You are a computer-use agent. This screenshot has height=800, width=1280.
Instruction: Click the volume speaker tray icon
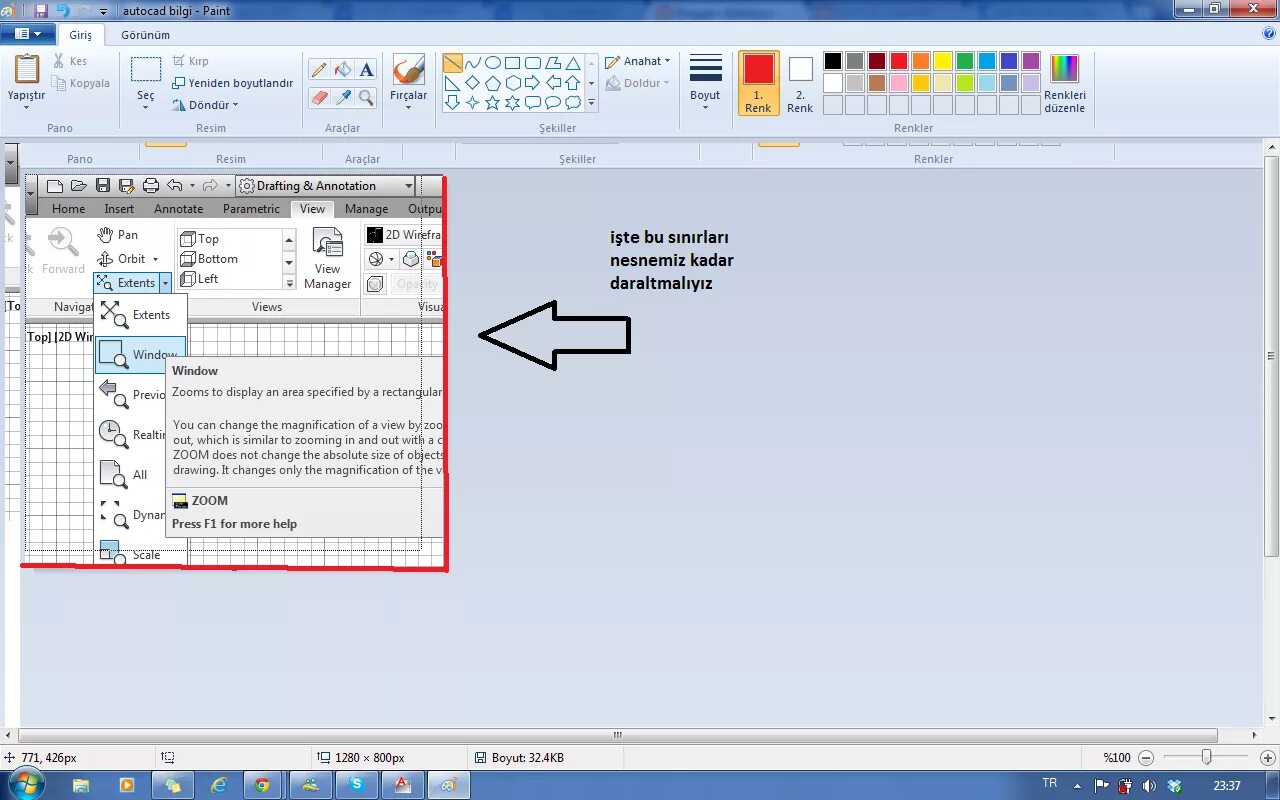click(1148, 786)
